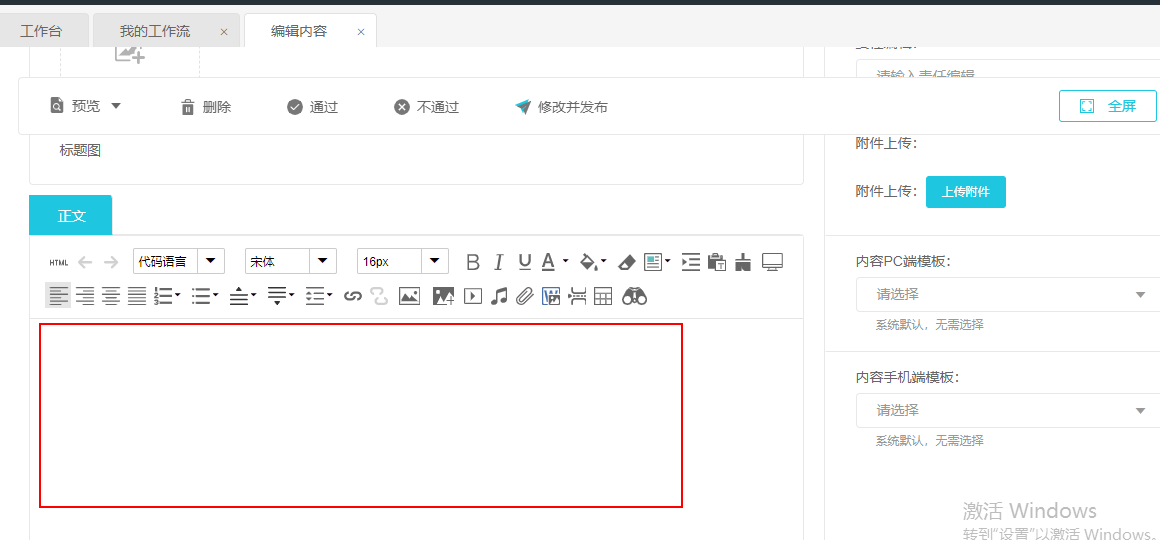
Task: Redo the edit with the right arrow
Action: click(111, 262)
